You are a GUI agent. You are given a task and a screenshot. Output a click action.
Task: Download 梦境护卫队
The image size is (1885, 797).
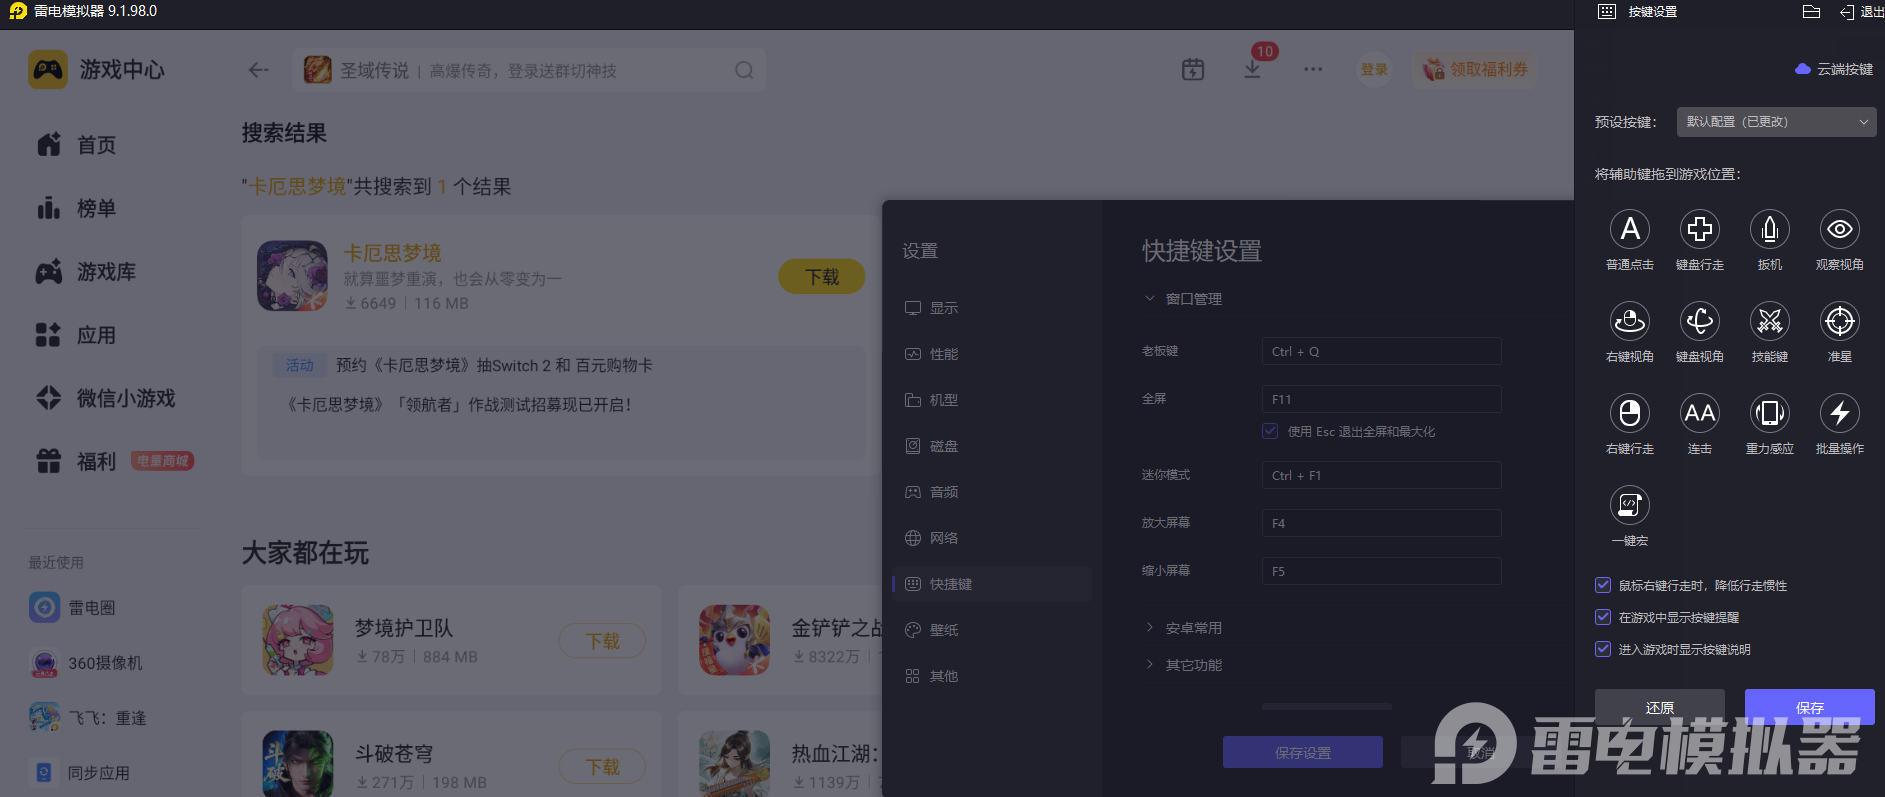point(602,641)
